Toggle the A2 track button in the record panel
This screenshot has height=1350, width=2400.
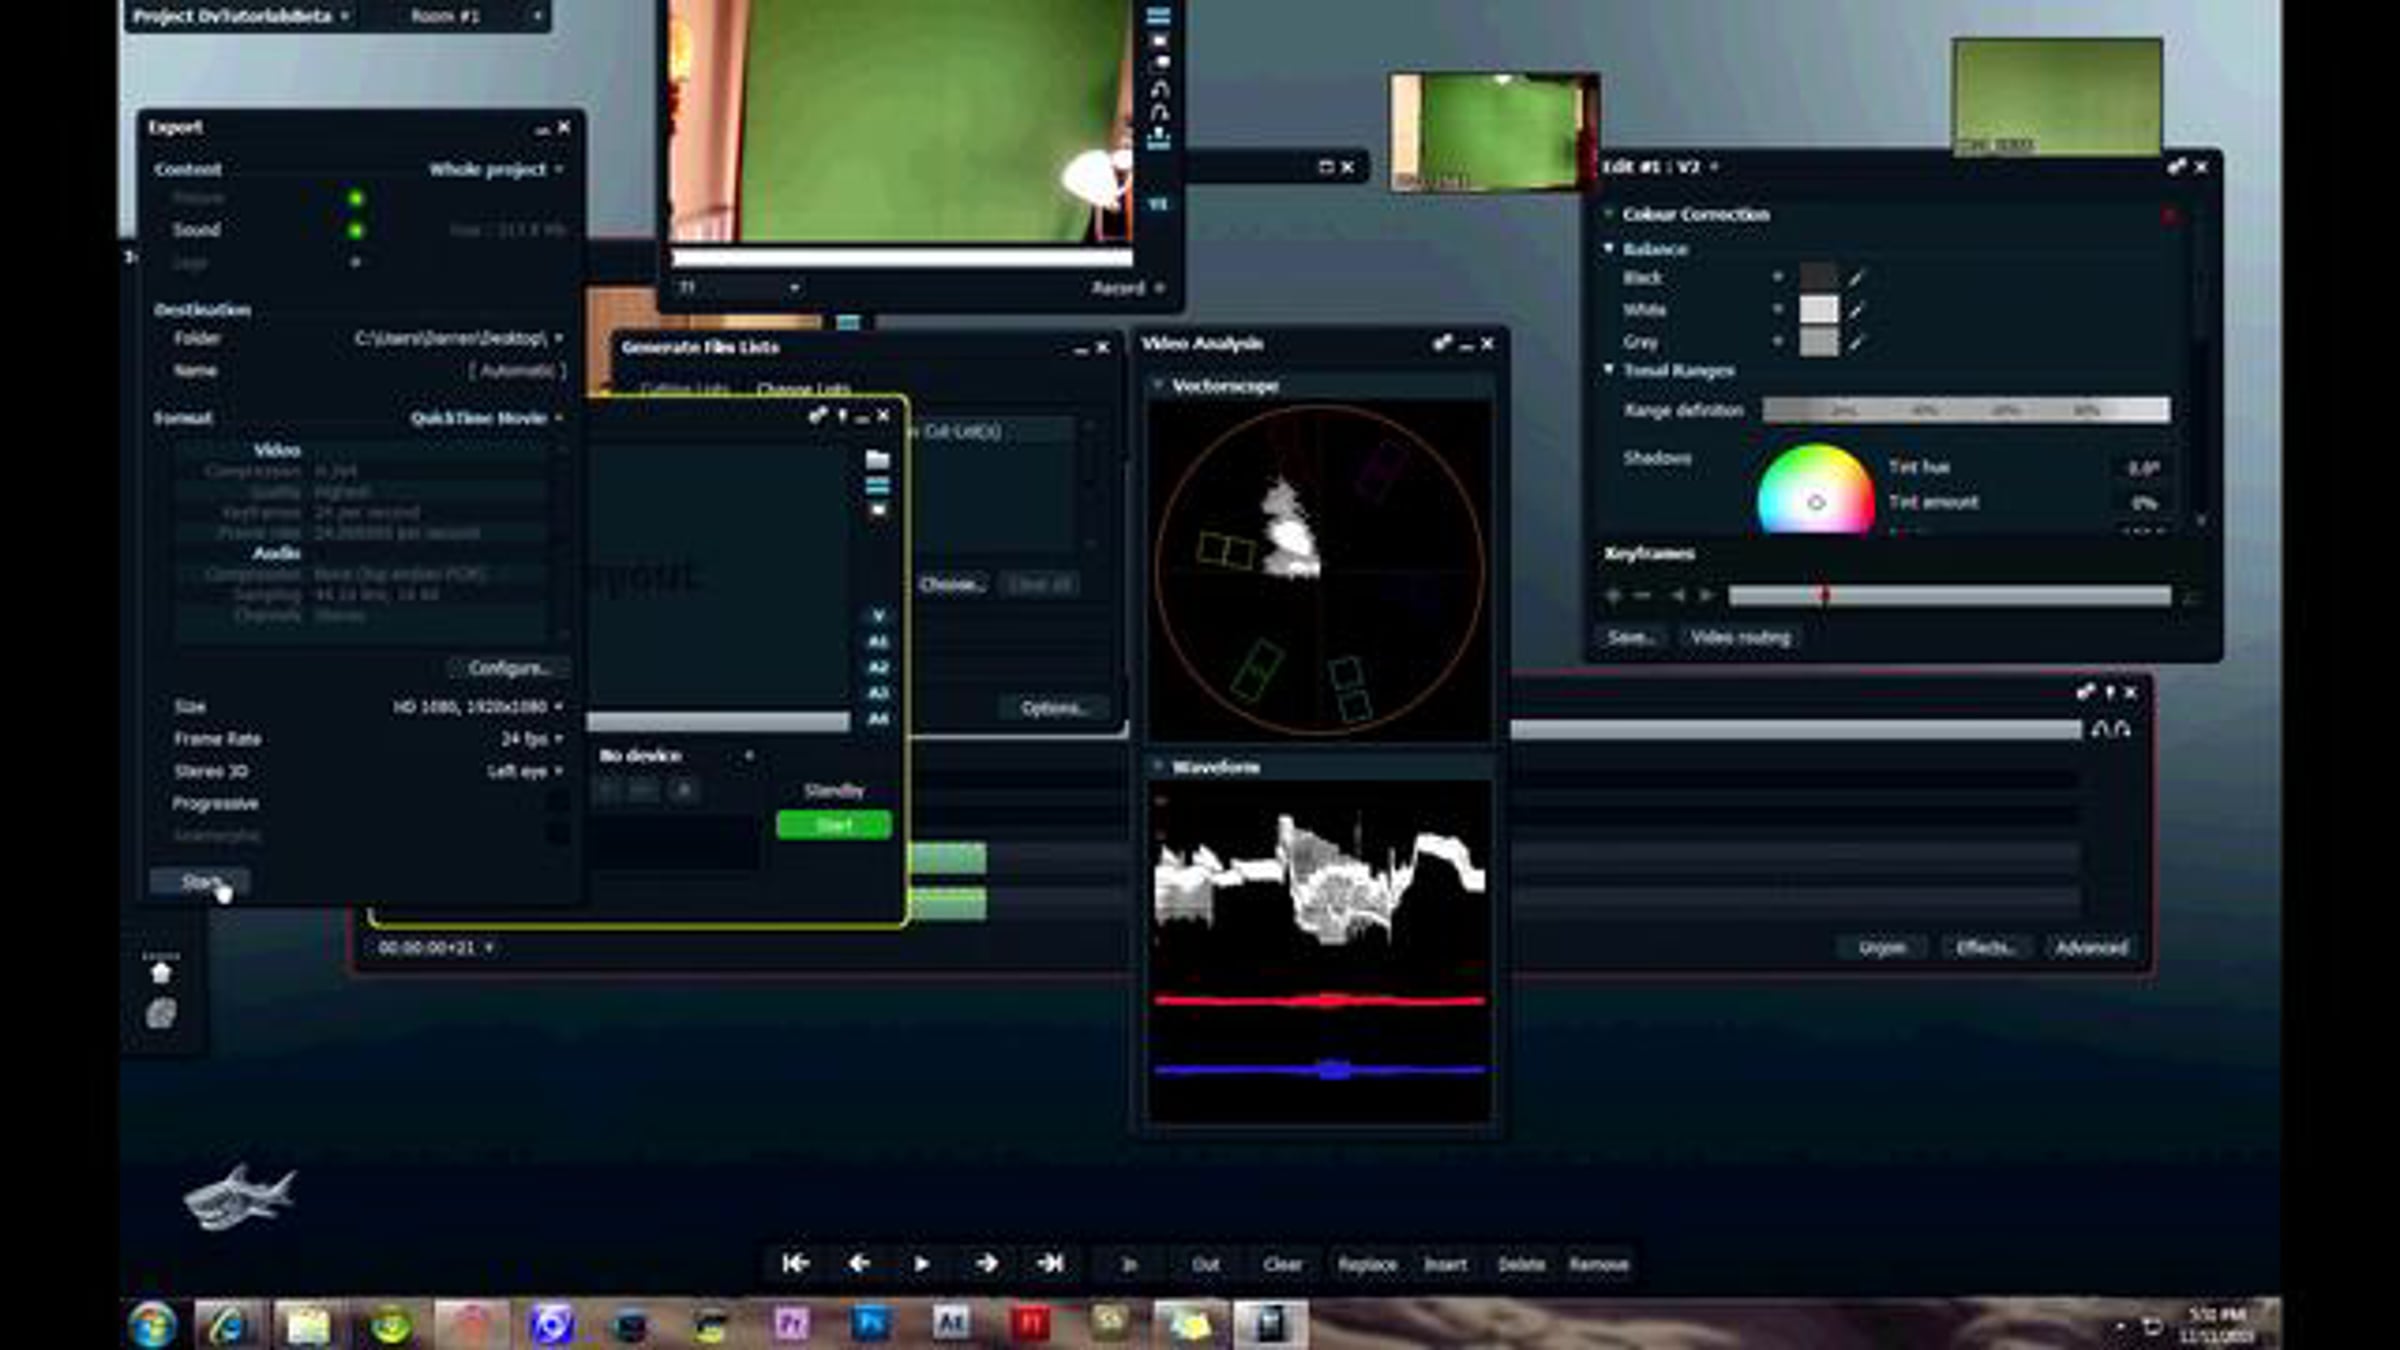coord(878,668)
